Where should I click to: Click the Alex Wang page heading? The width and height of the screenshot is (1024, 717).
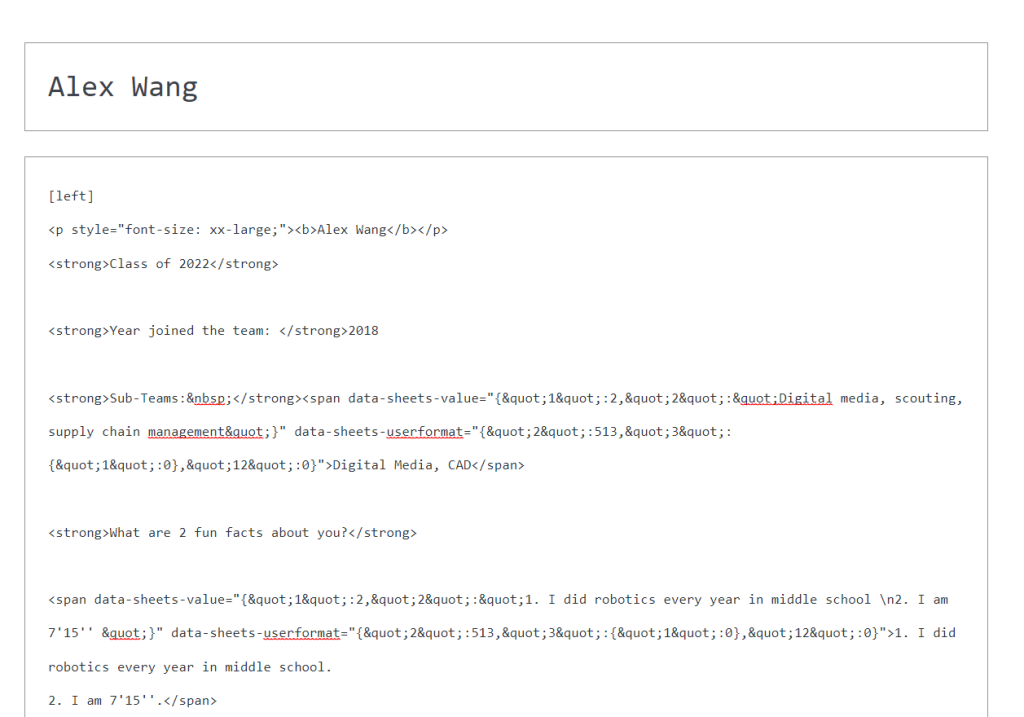(x=122, y=87)
